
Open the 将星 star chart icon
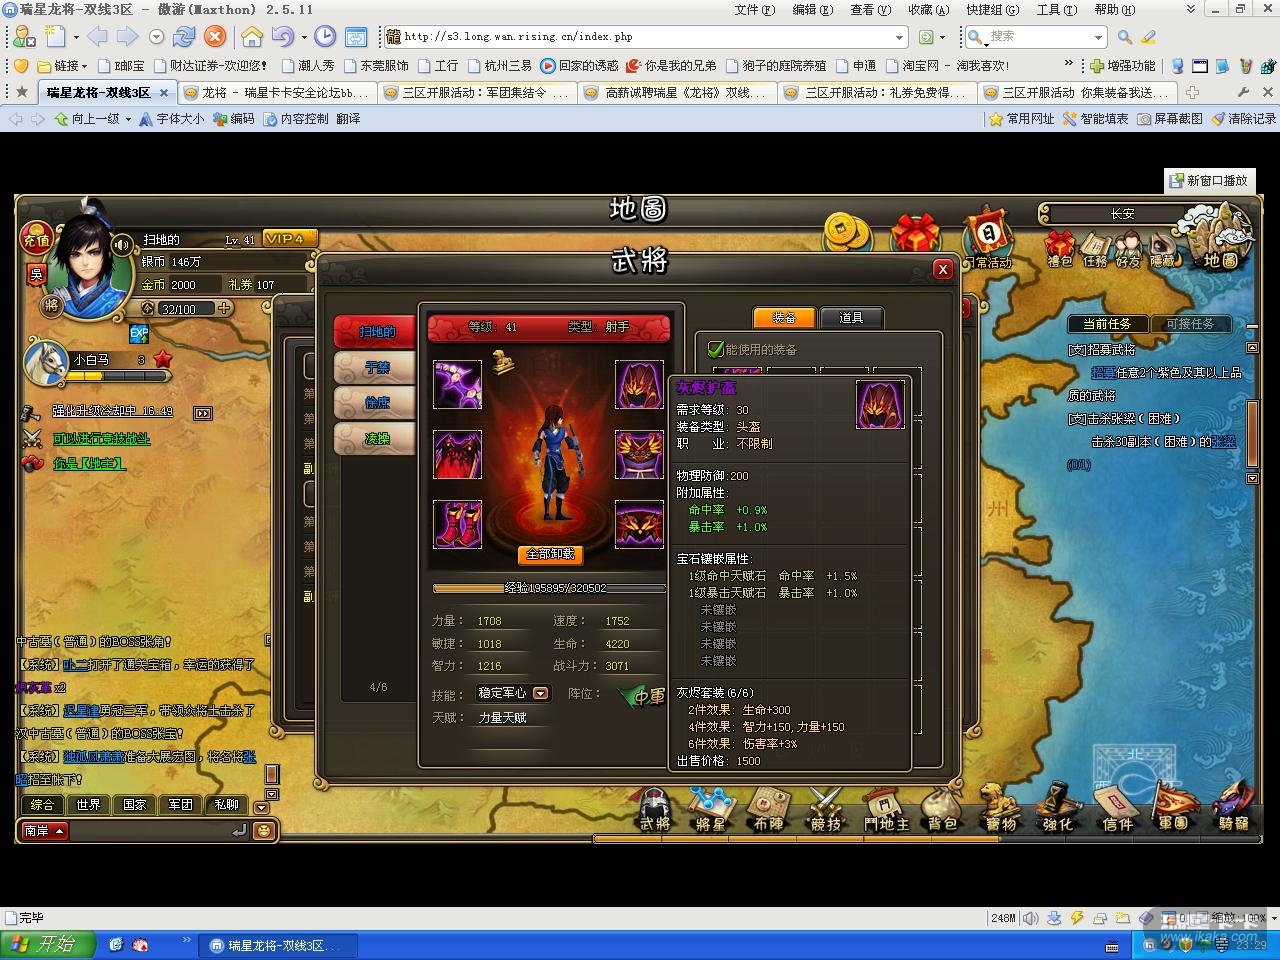tap(711, 810)
